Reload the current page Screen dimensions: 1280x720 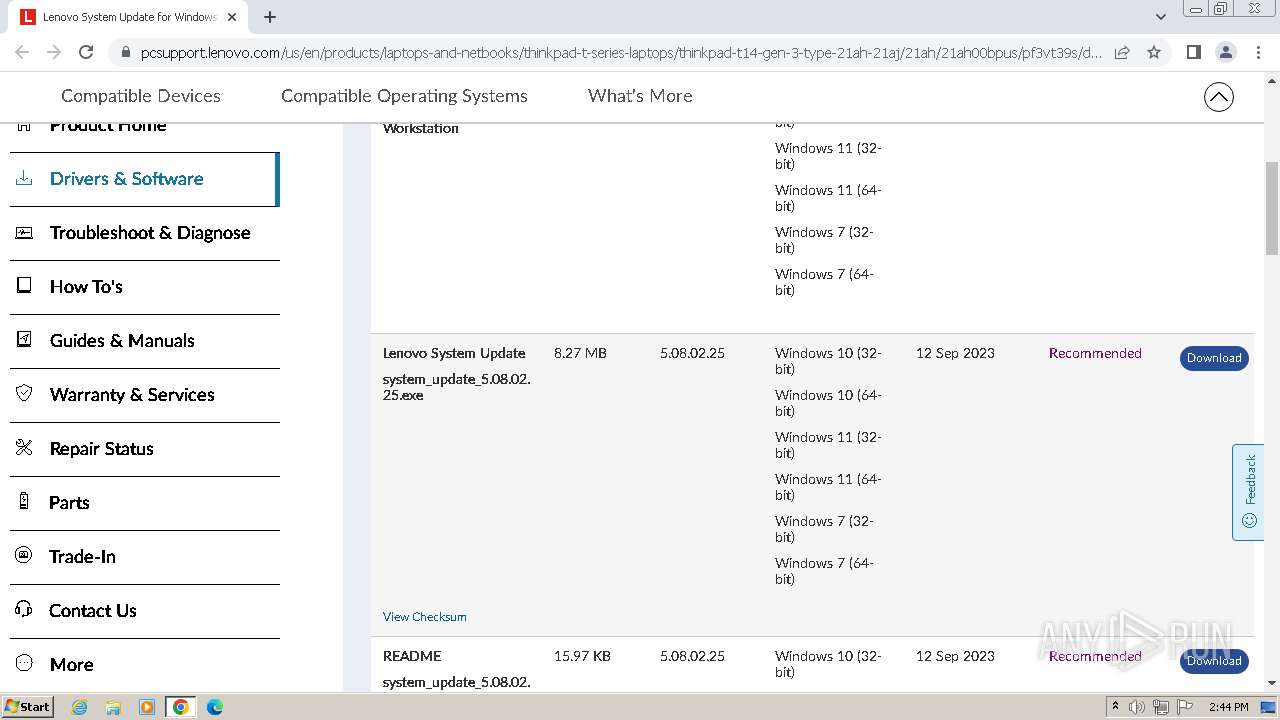pos(86,52)
